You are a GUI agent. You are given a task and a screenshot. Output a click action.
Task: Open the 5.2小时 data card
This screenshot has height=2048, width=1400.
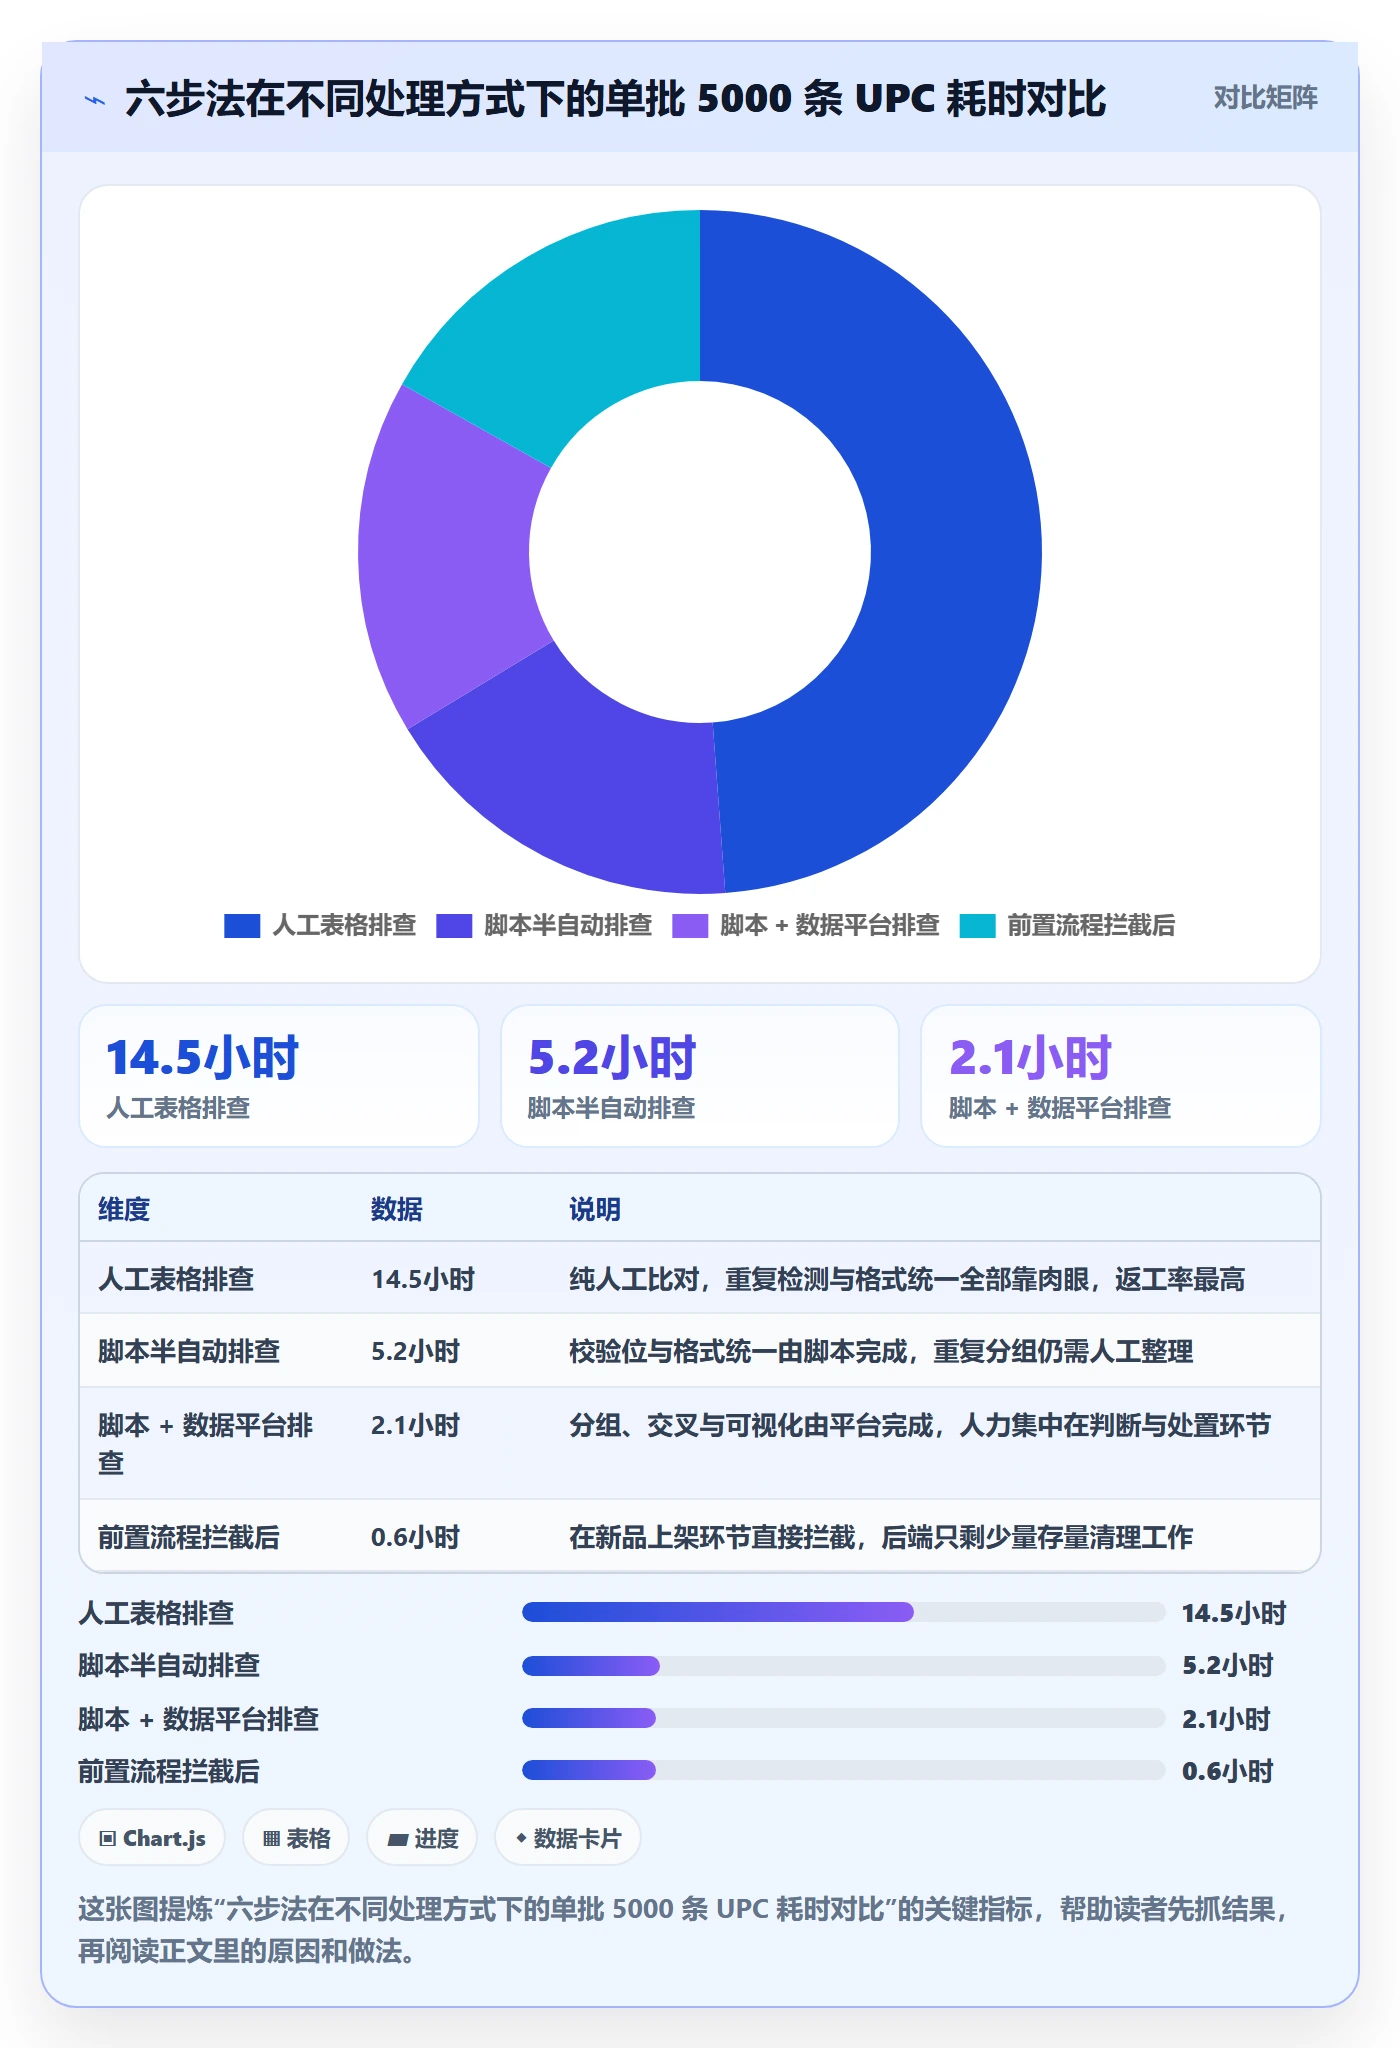click(700, 1076)
